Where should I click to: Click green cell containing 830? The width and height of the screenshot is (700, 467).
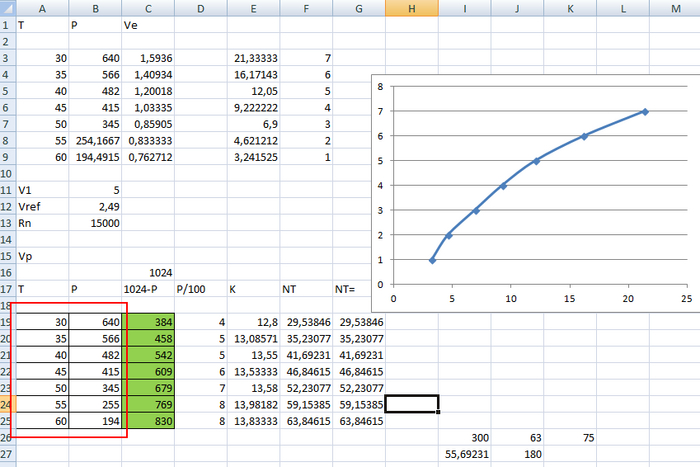tap(148, 421)
